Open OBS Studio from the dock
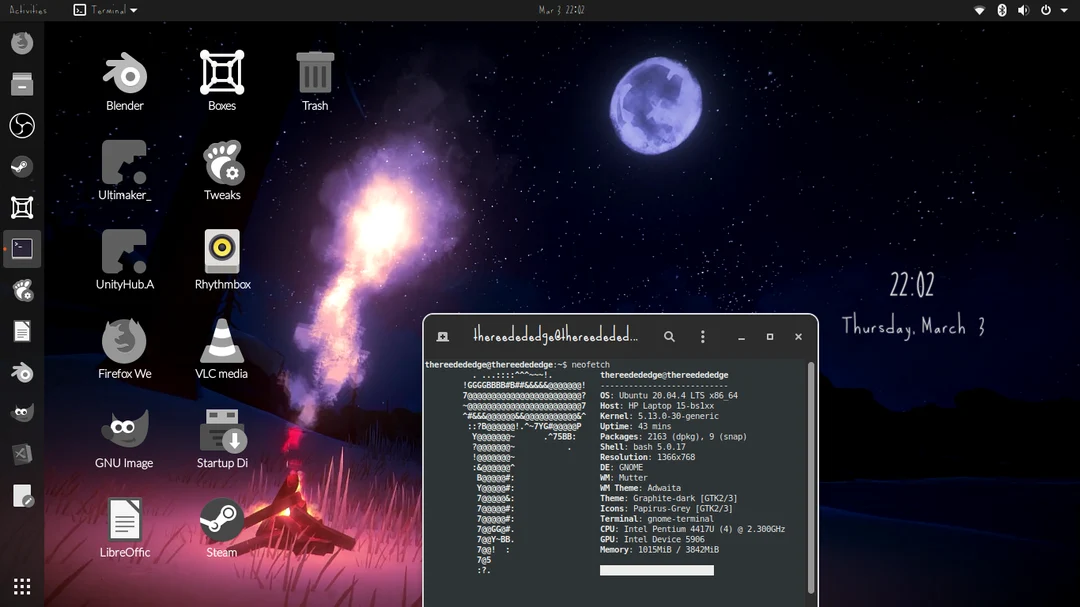Image resolution: width=1080 pixels, height=607 pixels. tap(22, 125)
